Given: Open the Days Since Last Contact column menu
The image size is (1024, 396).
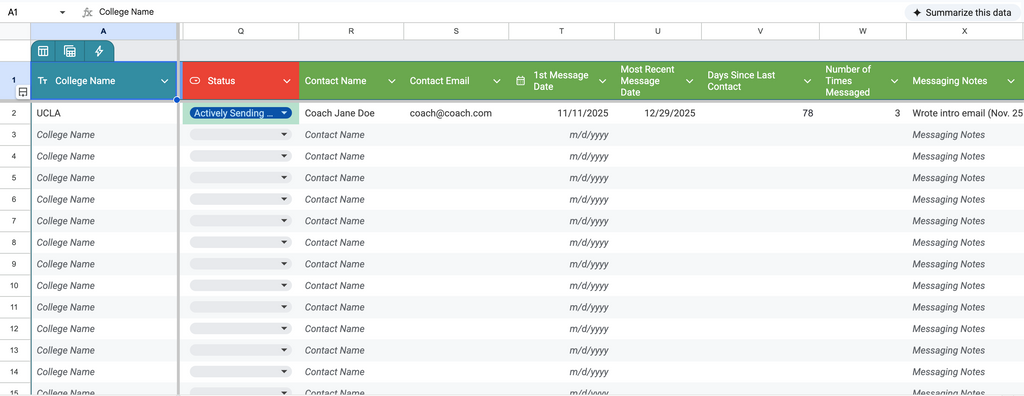Looking at the screenshot, I should (808, 81).
